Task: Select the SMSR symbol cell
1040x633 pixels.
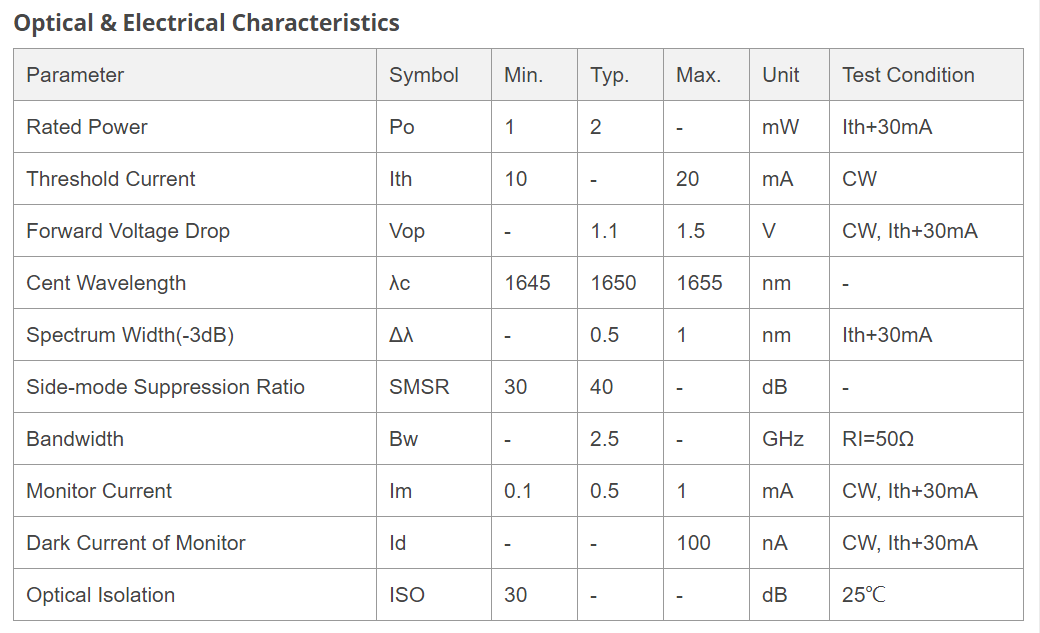Action: click(x=434, y=387)
